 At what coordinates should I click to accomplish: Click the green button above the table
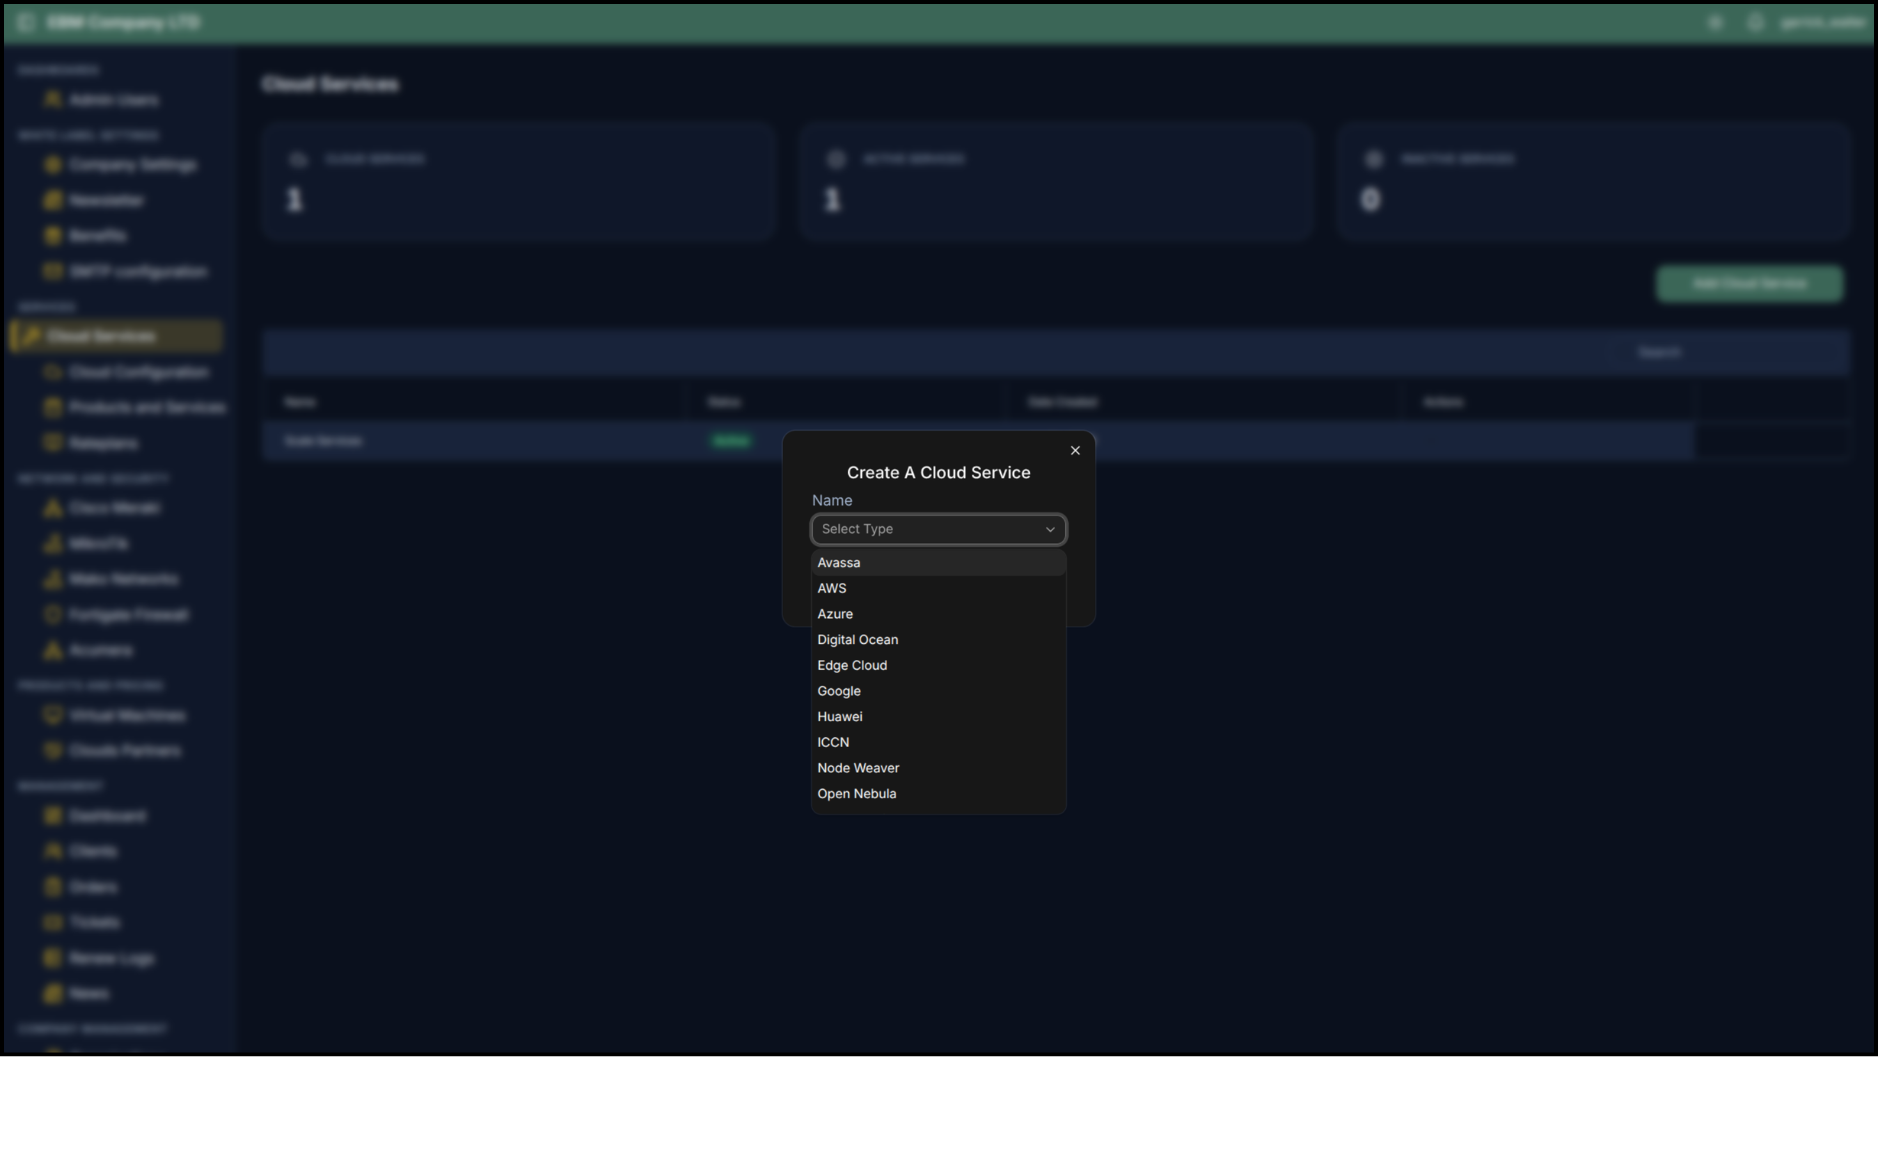pos(1749,284)
